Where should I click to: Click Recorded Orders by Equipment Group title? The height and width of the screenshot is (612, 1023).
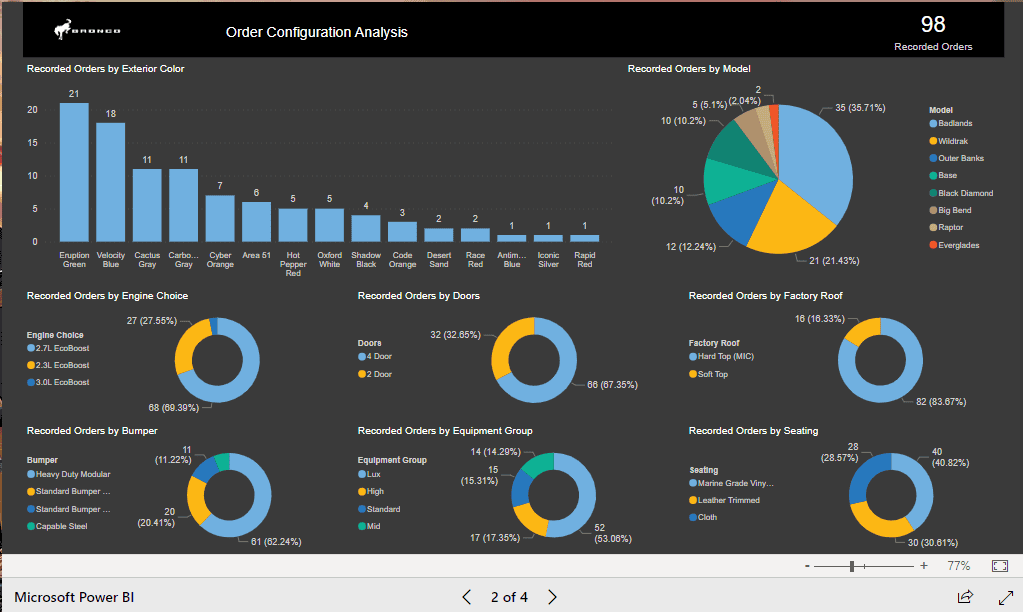pos(445,431)
